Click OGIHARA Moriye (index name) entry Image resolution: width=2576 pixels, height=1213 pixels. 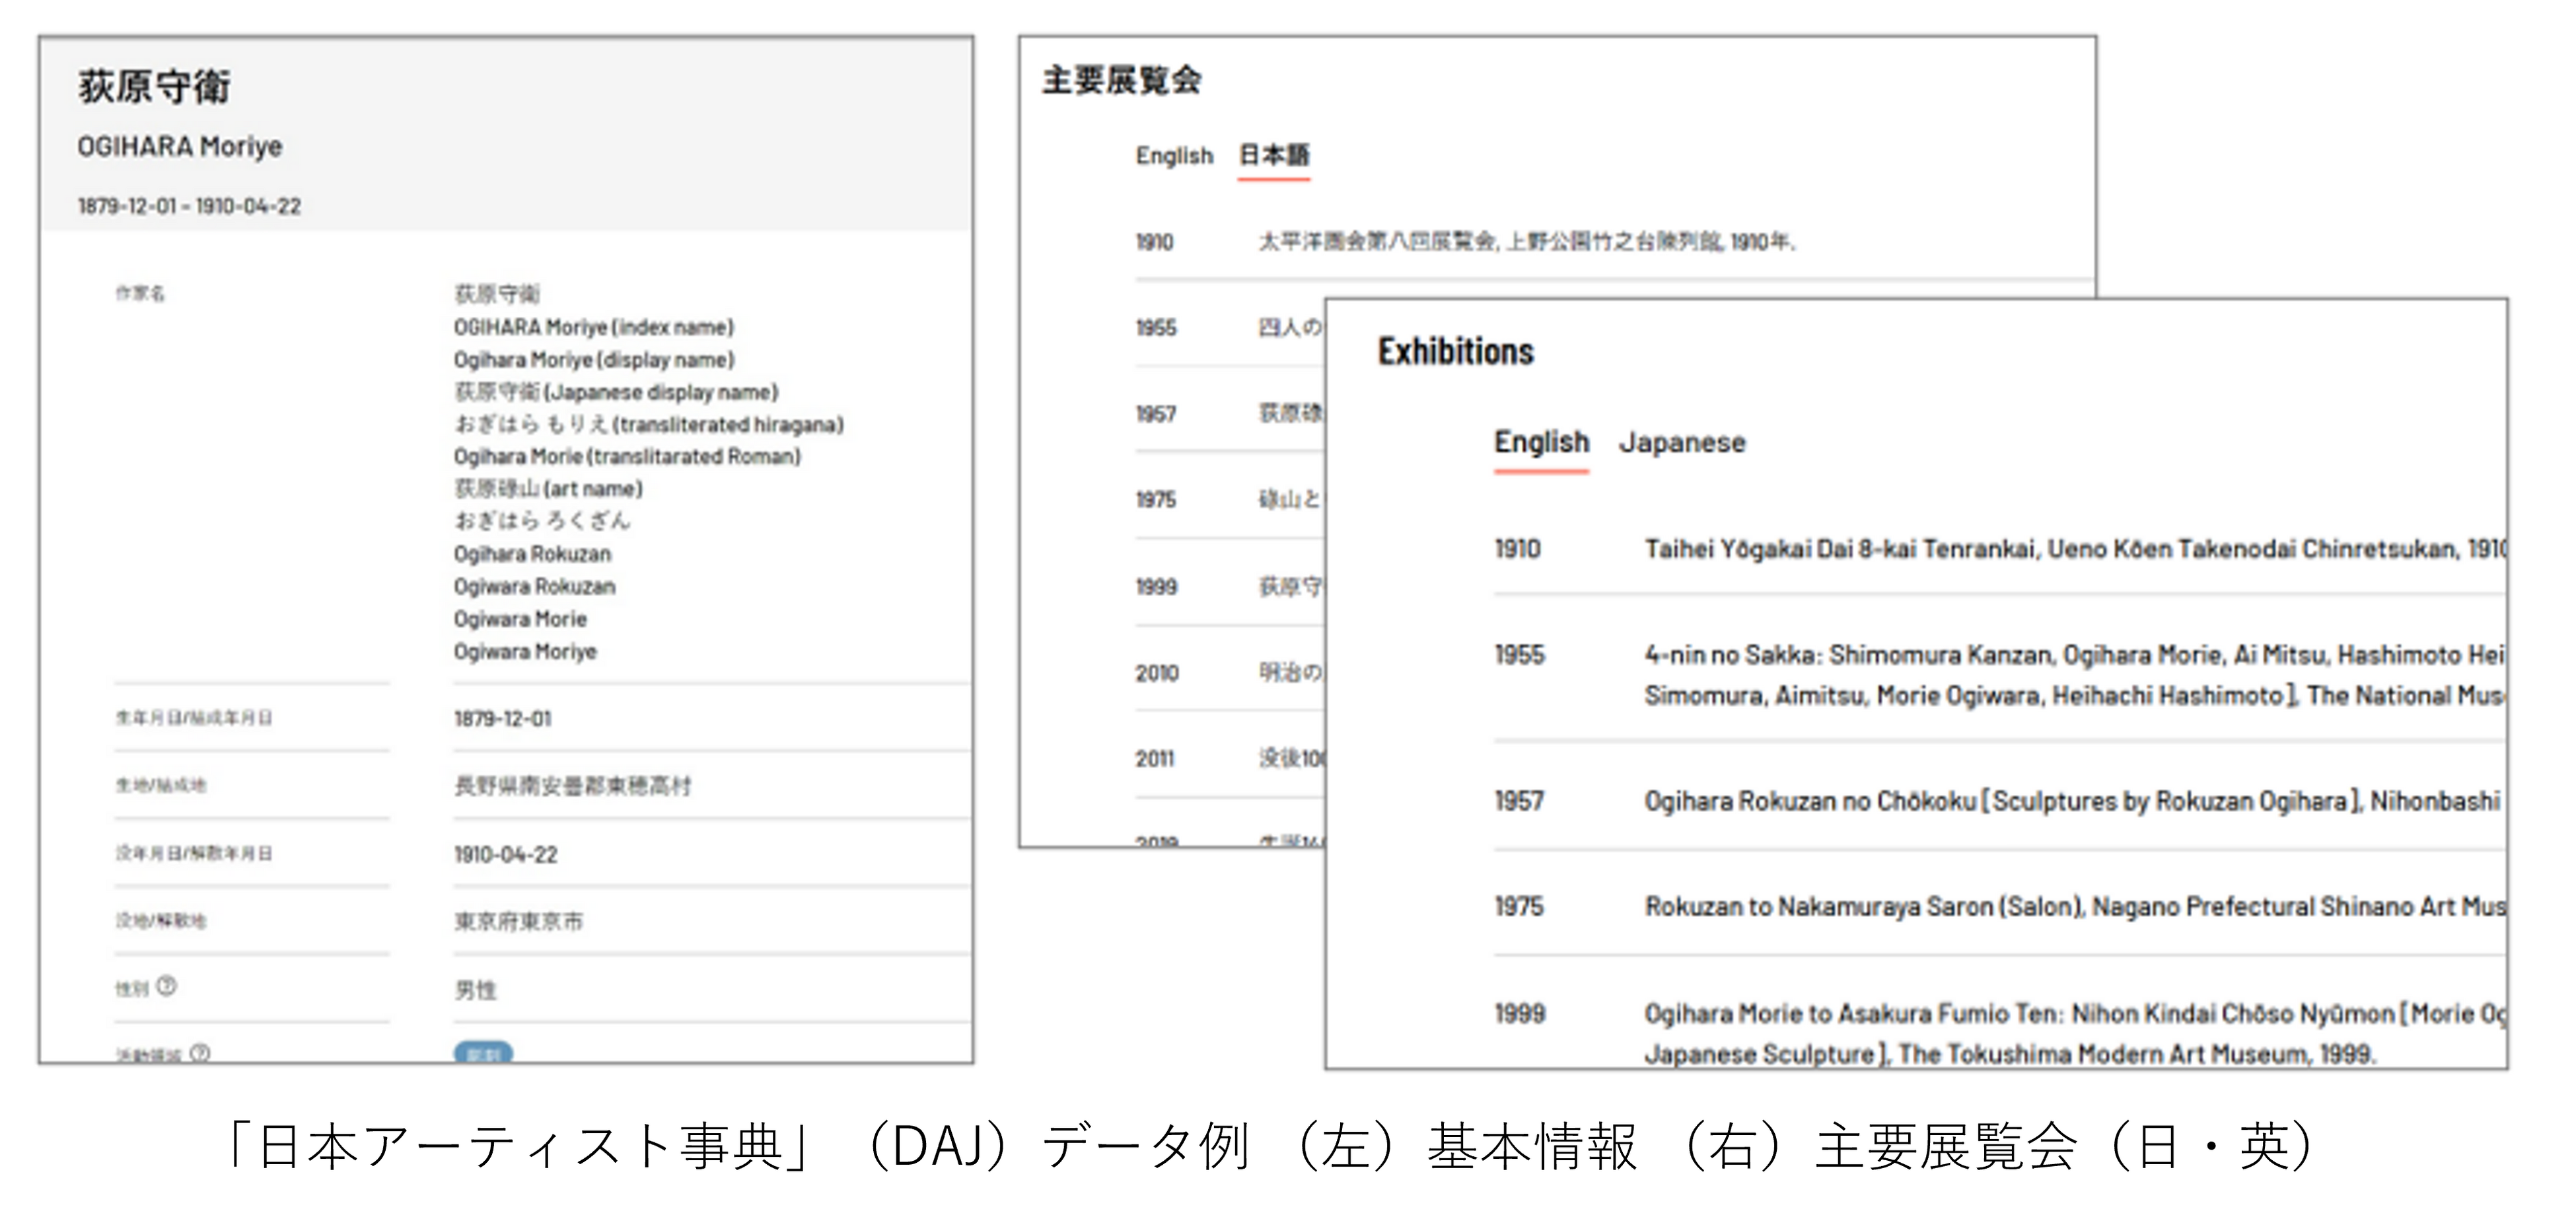pyautogui.click(x=593, y=327)
